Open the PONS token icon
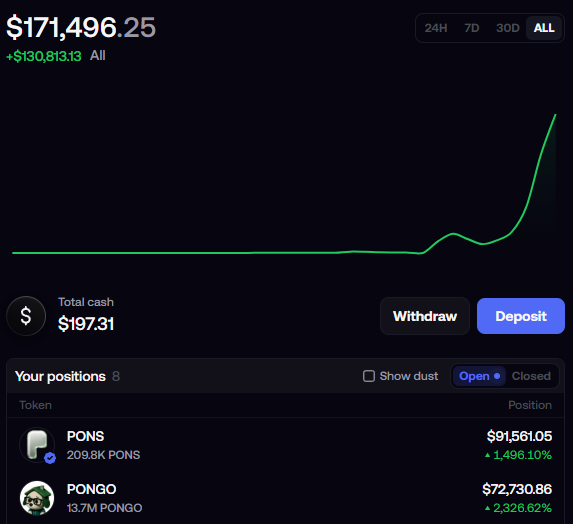The width and height of the screenshot is (573, 524). click(37, 445)
